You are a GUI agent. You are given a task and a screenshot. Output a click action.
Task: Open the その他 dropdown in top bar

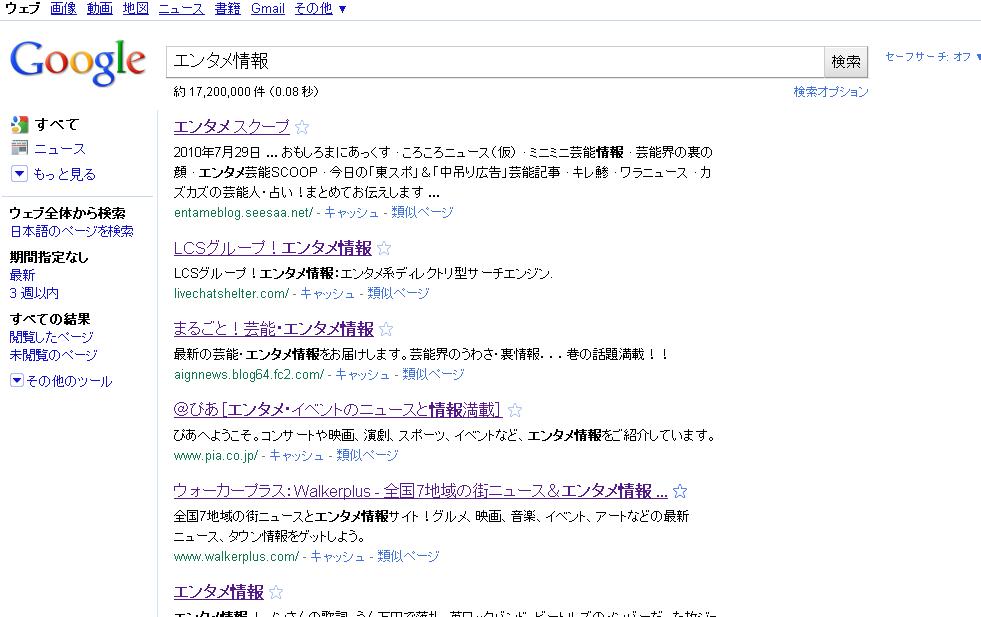click(320, 9)
